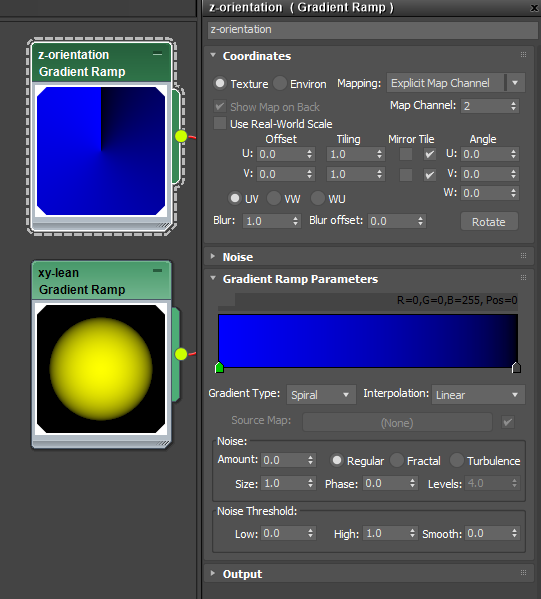Screen dimensions: 541x599
Task: Click the Blur offset spinner arrows
Action: [420, 221]
